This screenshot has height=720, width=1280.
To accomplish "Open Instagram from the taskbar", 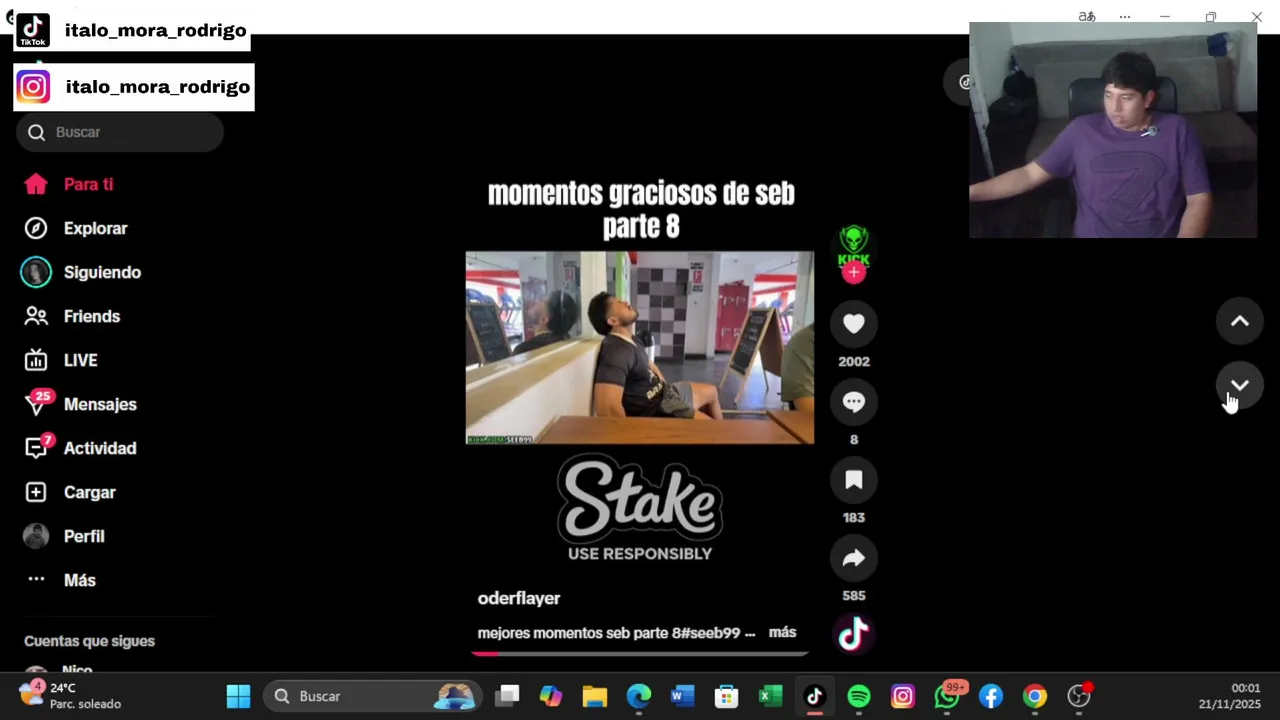I will (903, 696).
